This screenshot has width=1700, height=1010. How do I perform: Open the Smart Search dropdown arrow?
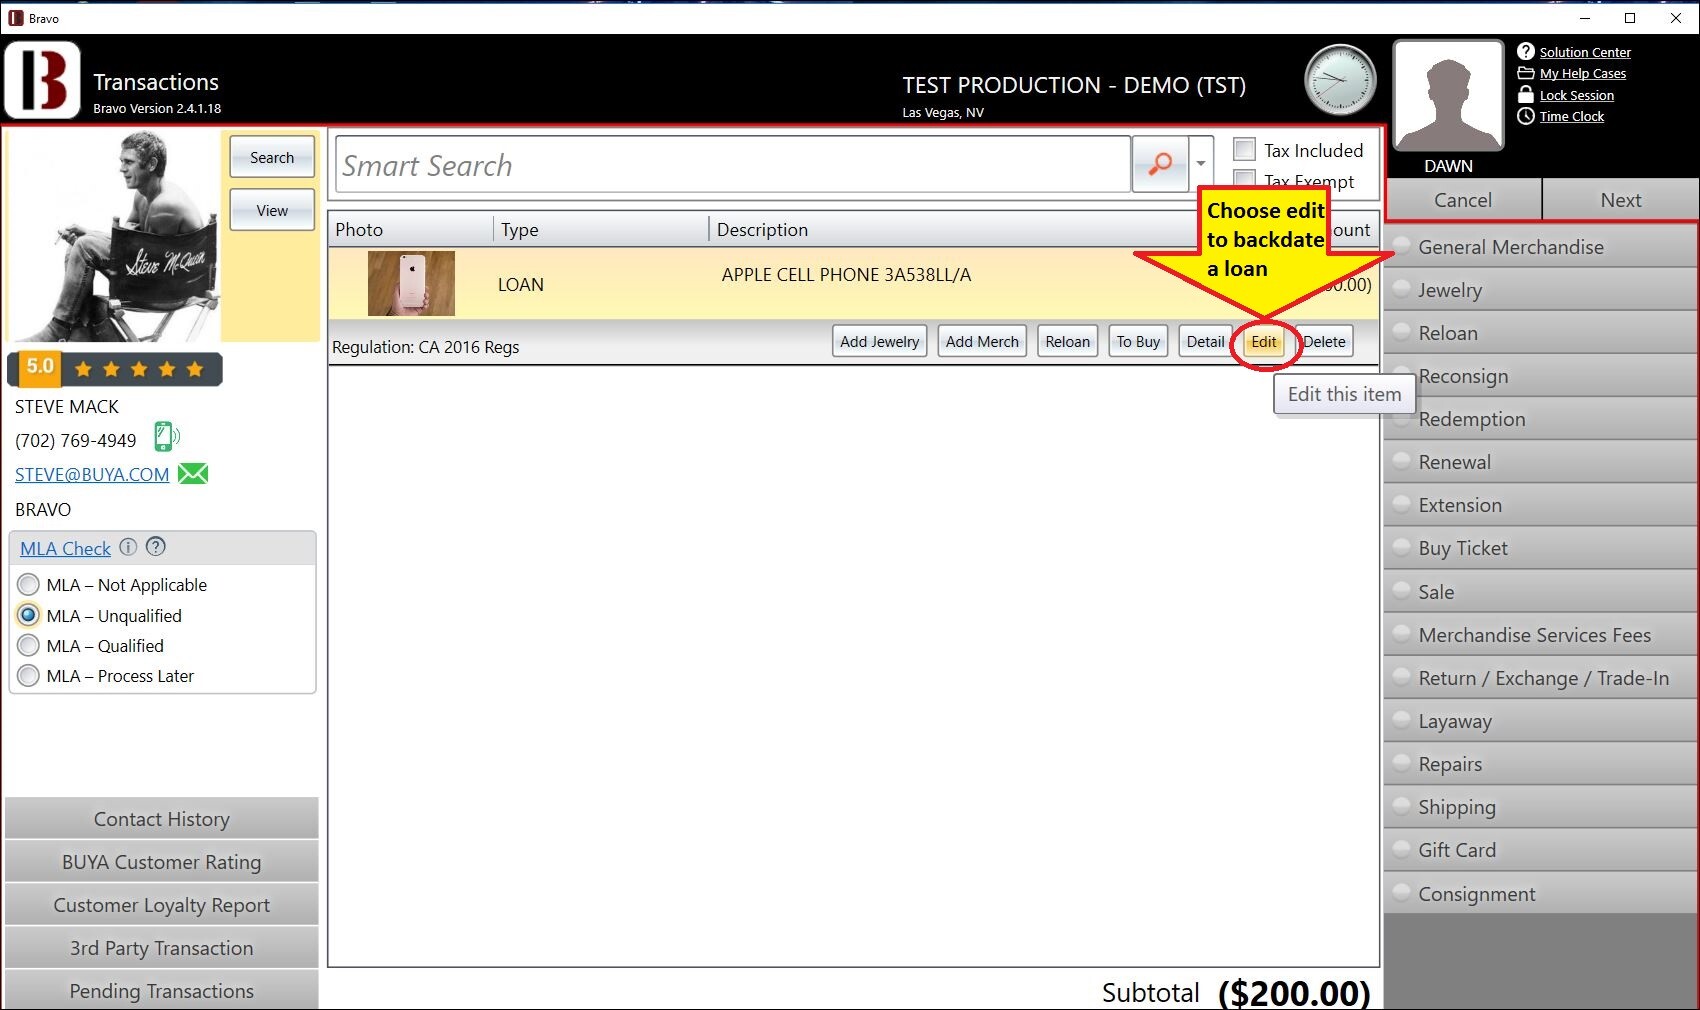click(1201, 164)
